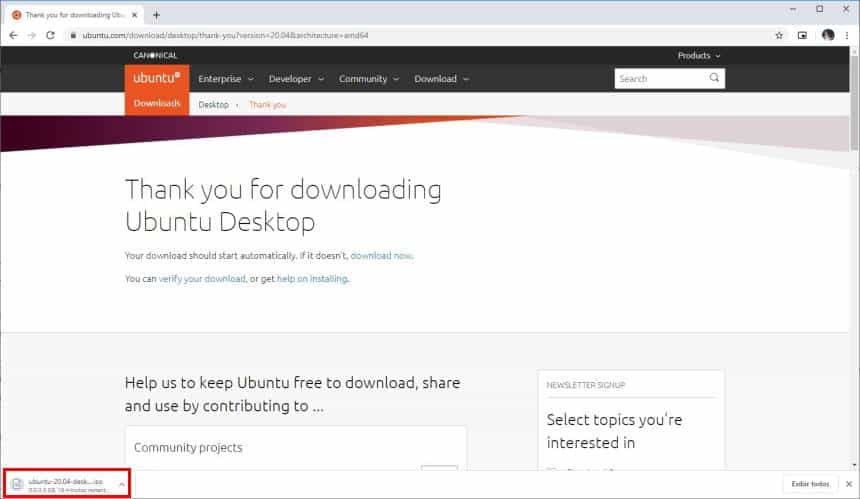
Task: Close the Thank you for downloading tab
Action: pyautogui.click(x=134, y=15)
